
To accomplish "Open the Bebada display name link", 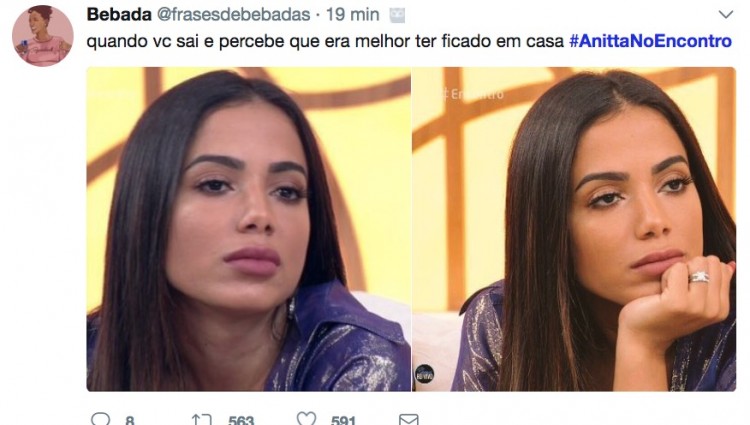I will (x=119, y=15).
